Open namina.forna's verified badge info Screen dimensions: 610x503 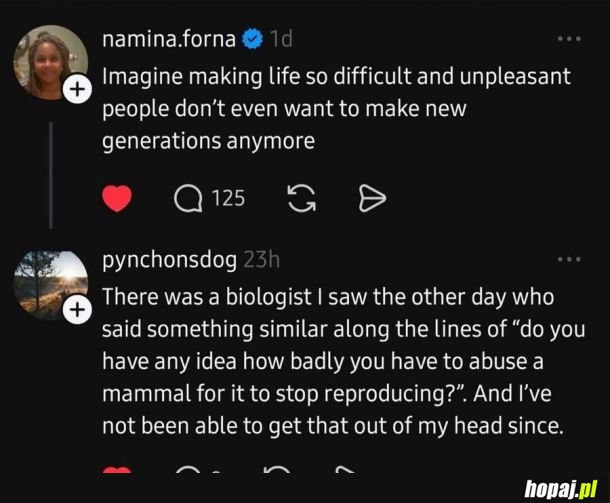coord(253,39)
